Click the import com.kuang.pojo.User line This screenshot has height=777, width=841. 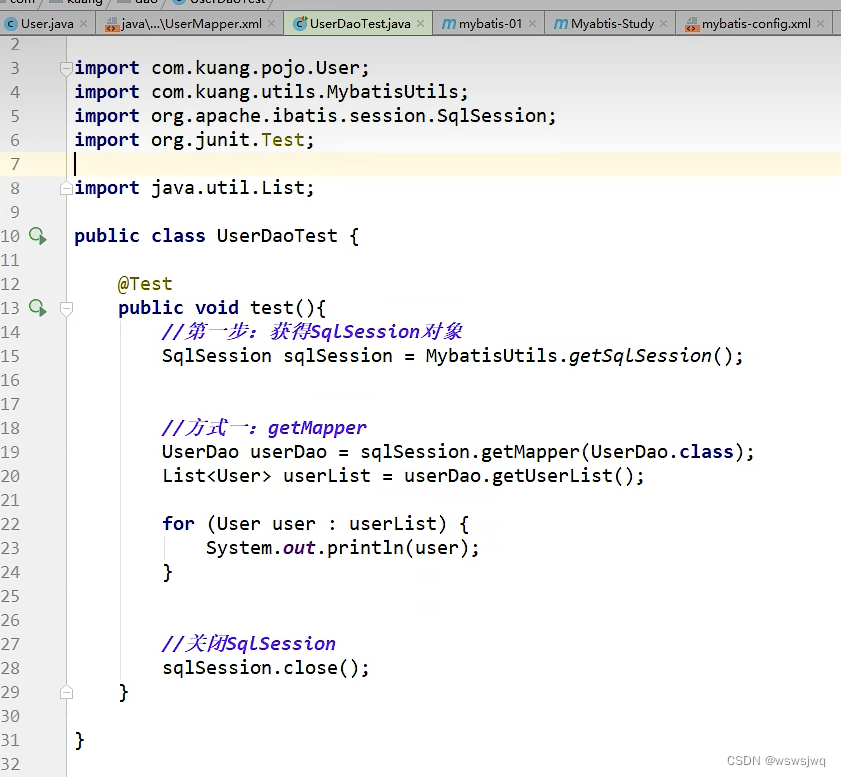point(222,68)
